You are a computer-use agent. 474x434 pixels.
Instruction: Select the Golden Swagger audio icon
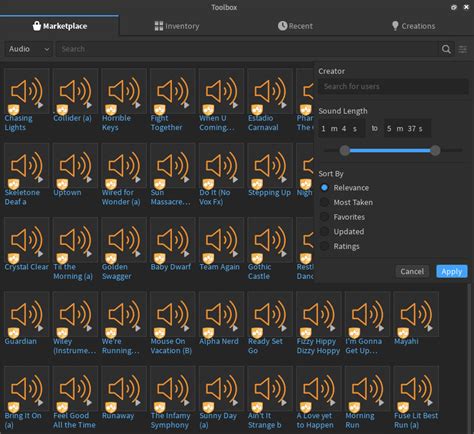(x=124, y=239)
